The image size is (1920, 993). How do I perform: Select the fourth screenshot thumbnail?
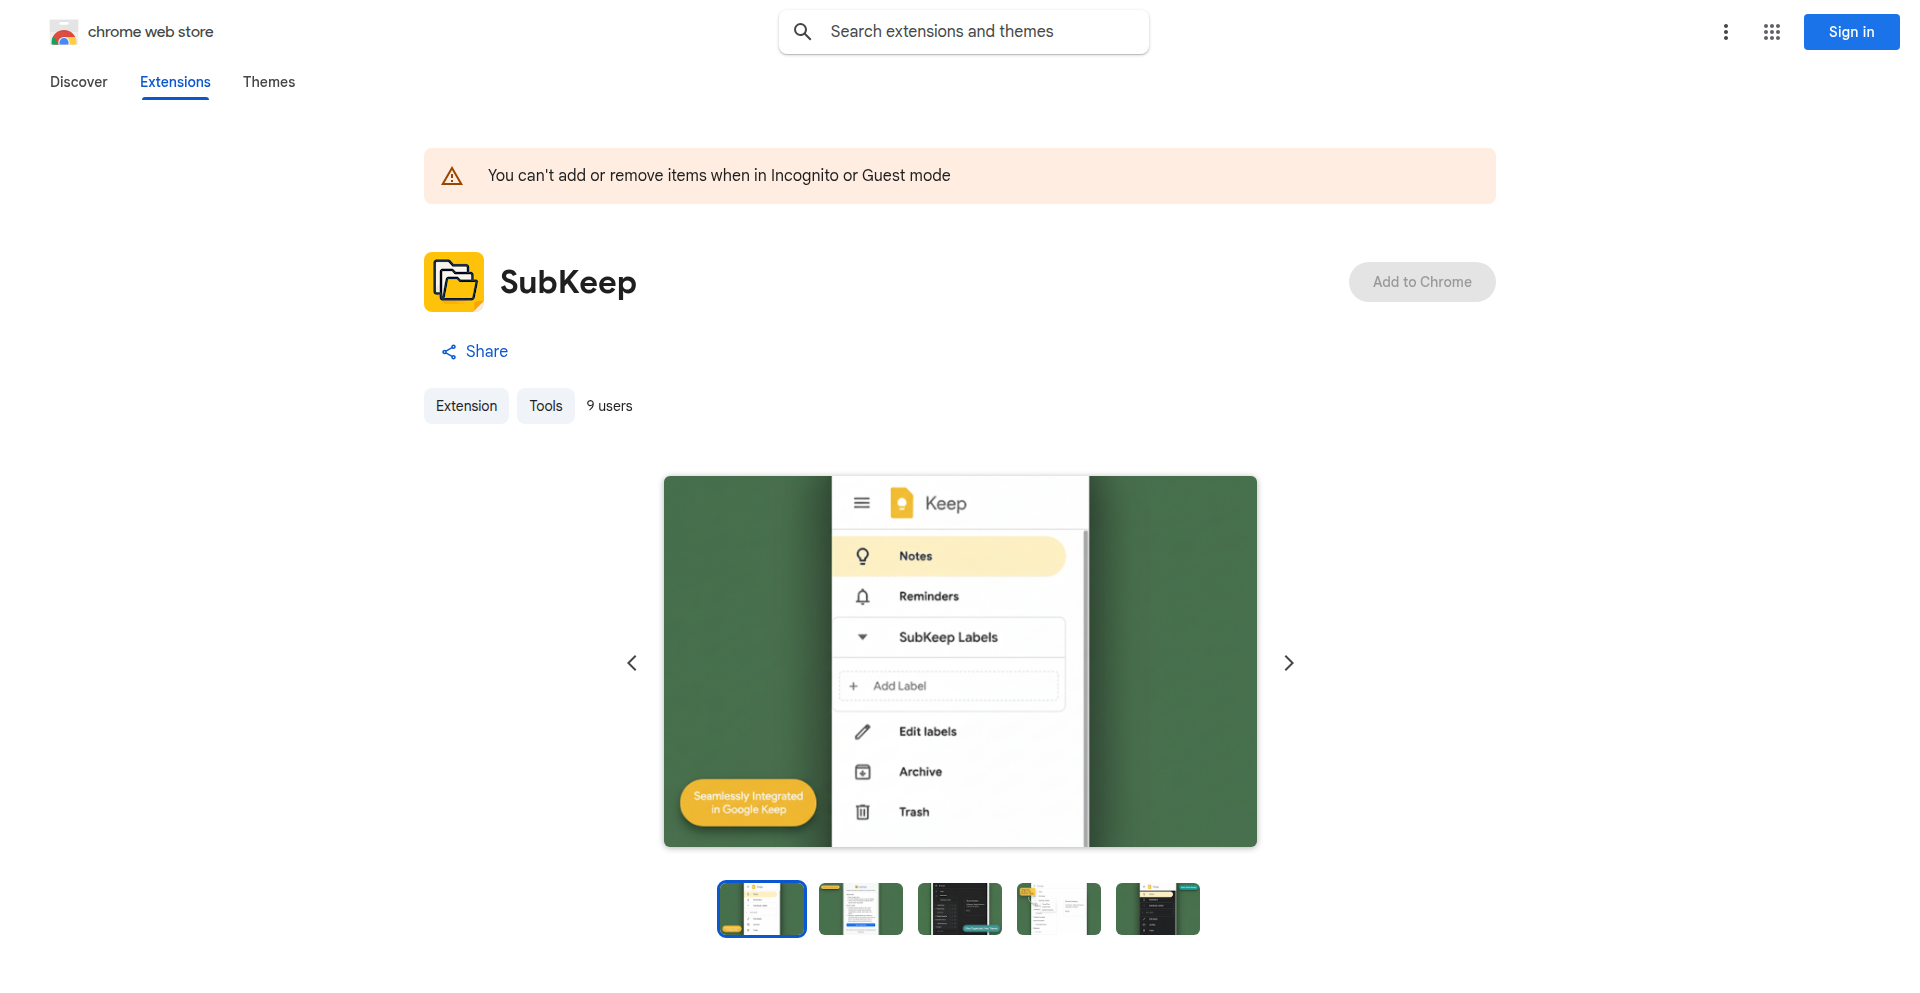1059,909
